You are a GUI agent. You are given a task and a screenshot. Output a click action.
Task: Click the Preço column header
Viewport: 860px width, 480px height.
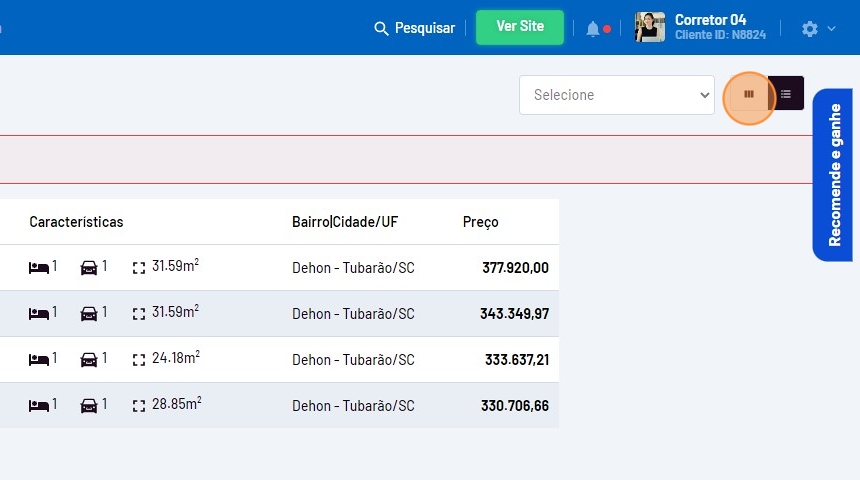tap(480, 222)
